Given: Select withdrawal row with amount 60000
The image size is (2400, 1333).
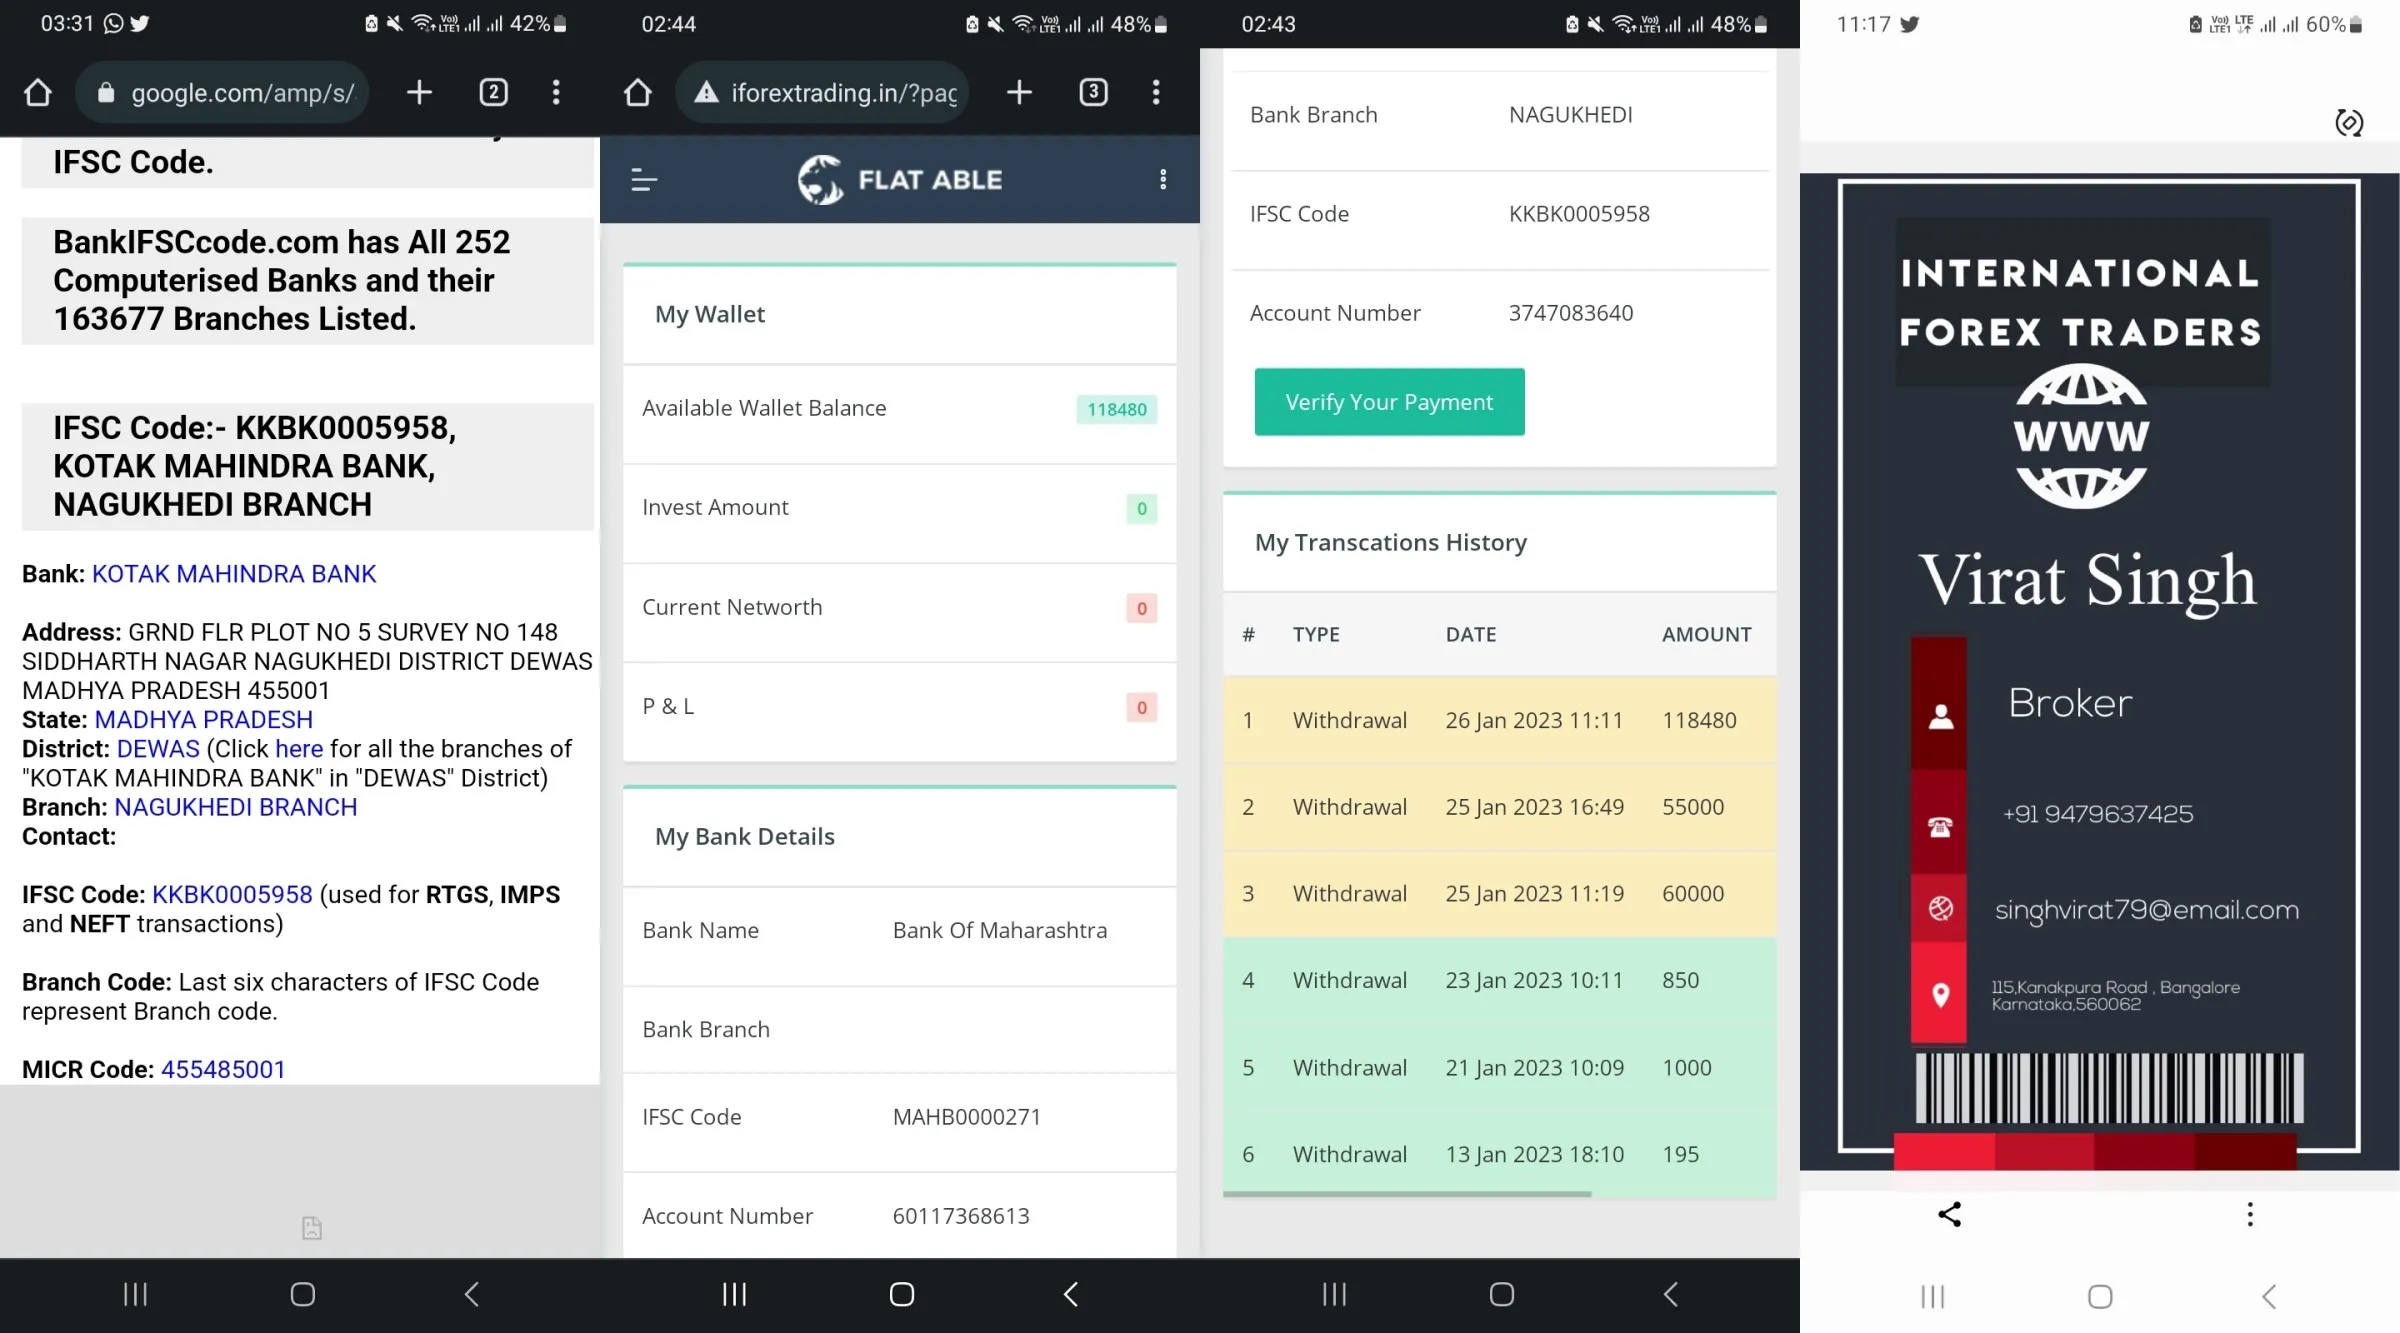Looking at the screenshot, I should 1499,894.
